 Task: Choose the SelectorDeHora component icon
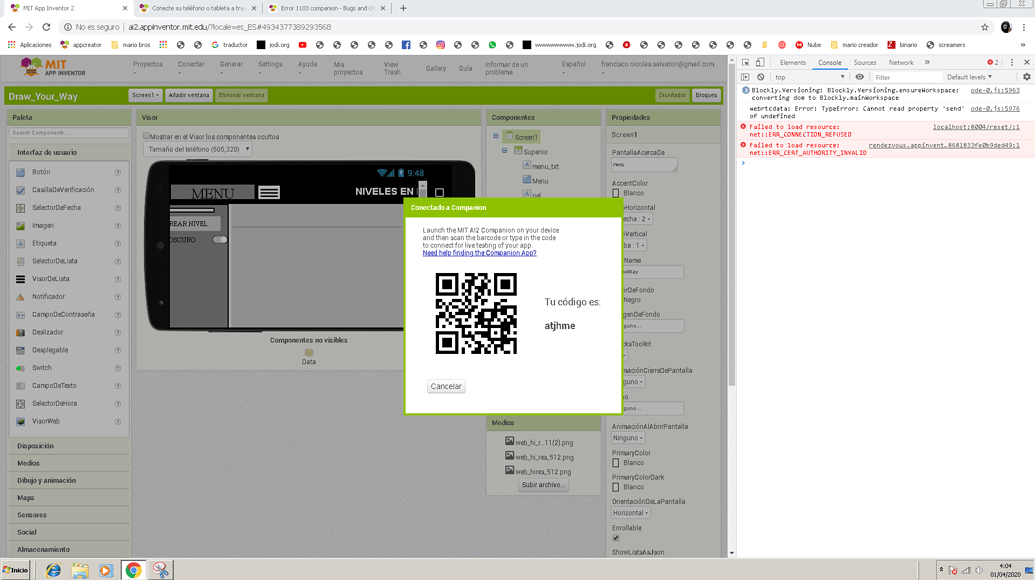pos(20,404)
